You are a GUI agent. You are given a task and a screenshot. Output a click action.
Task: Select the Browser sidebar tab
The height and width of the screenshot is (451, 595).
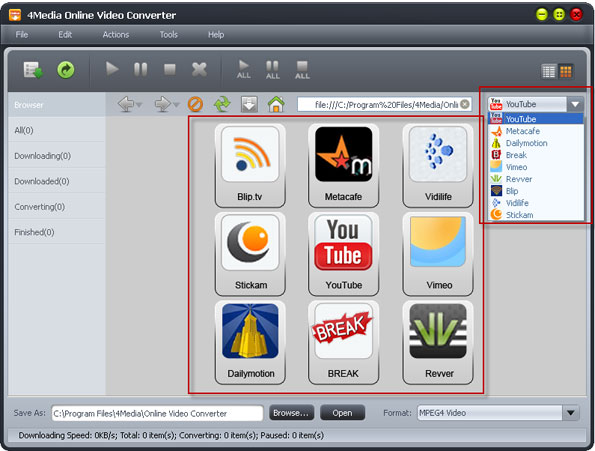(x=57, y=105)
